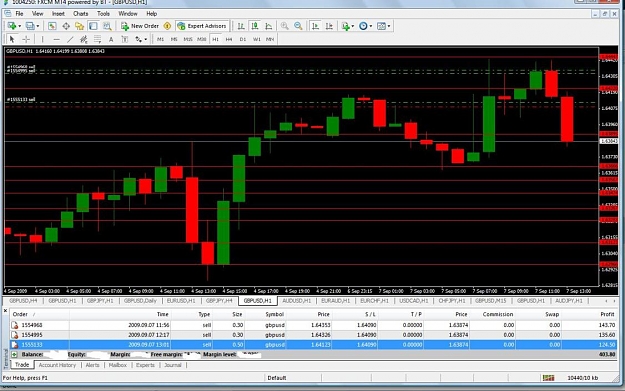Expand the Indicators dropdown arrow
Image resolution: width=625 pixels, height=391 pixels.
coord(353,26)
